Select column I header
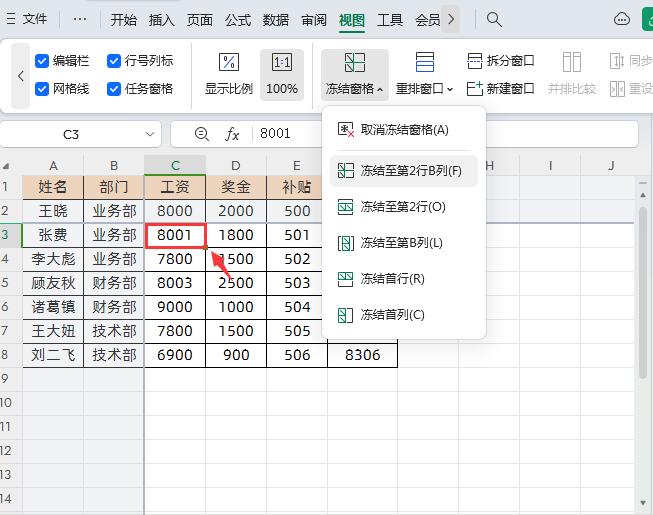The image size is (653, 515). tap(550, 166)
